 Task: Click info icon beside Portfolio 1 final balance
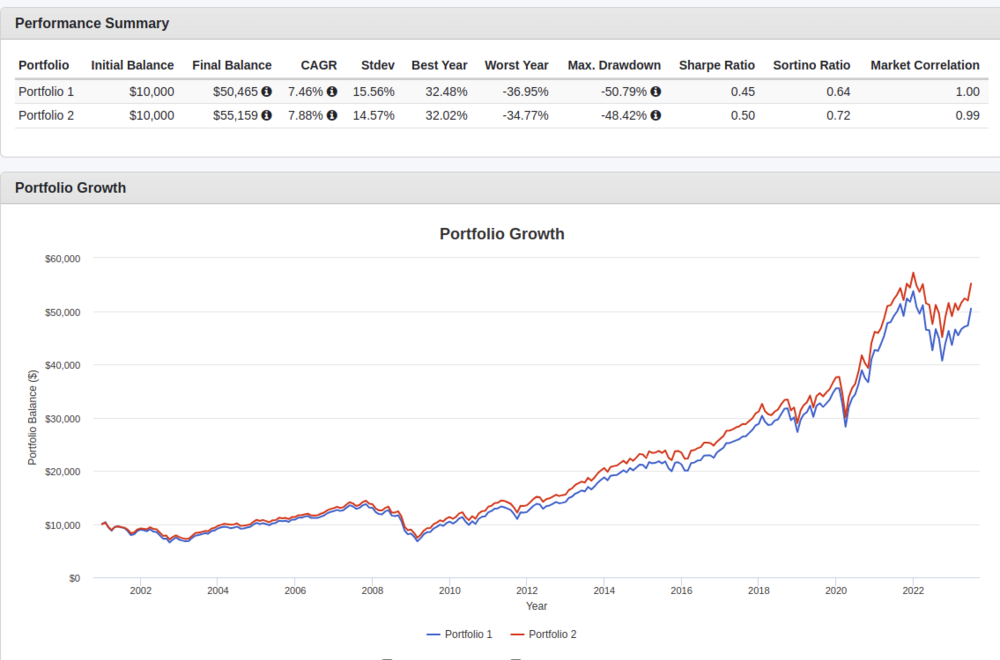[267, 91]
